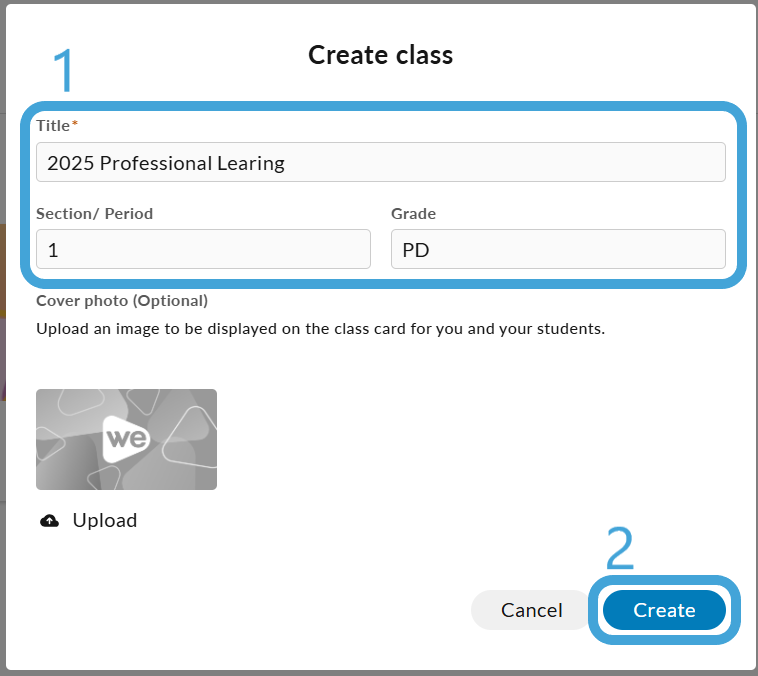The height and width of the screenshot is (676, 758).
Task: Open the default cover photo thumbnail
Action: (x=127, y=440)
